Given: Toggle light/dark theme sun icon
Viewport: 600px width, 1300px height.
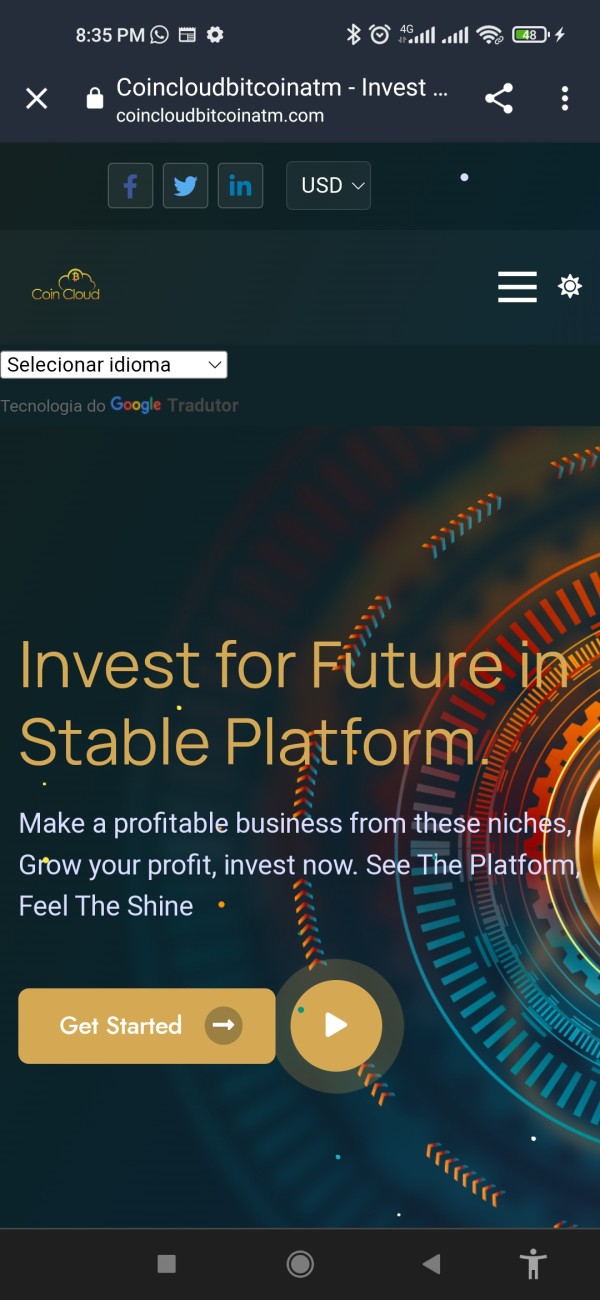Looking at the screenshot, I should point(570,287).
